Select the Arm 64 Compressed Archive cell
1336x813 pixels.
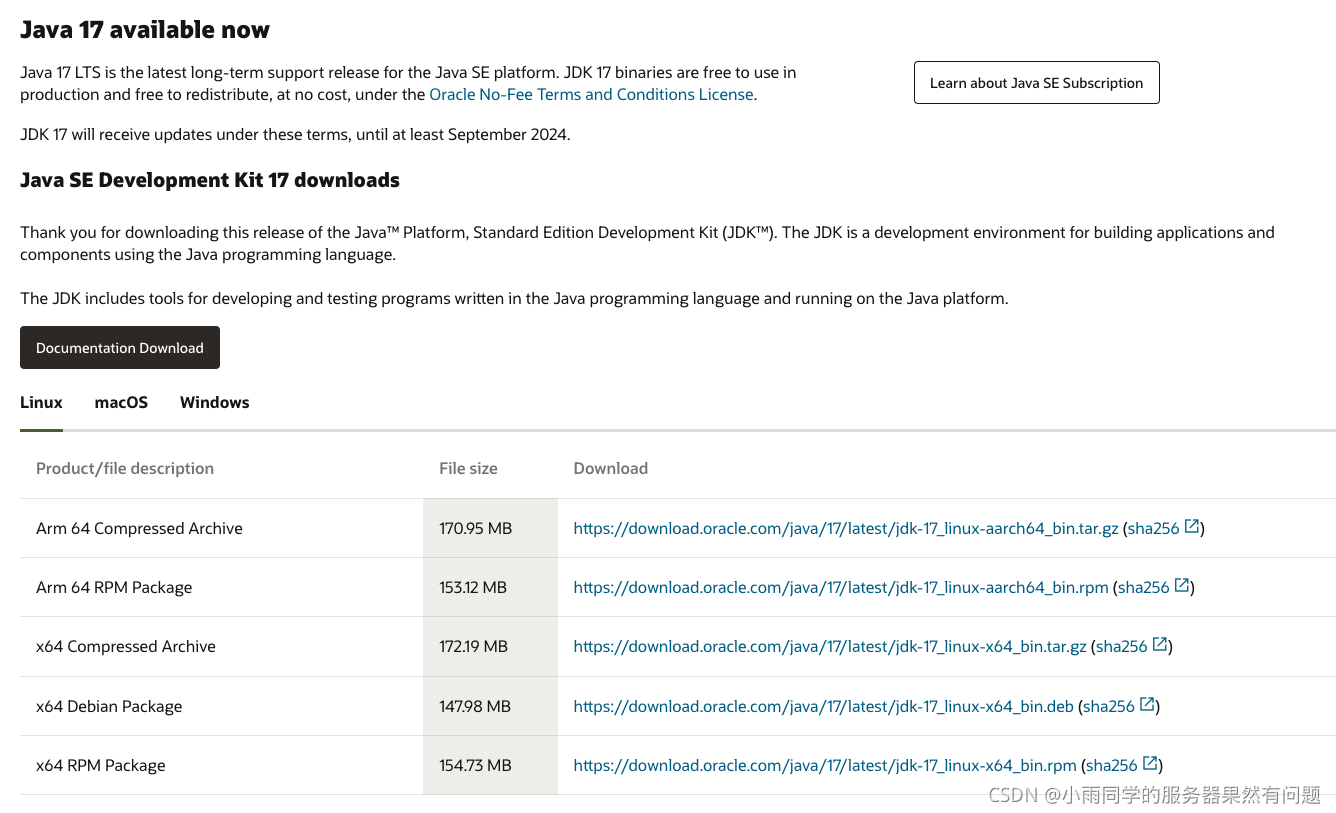[221, 528]
